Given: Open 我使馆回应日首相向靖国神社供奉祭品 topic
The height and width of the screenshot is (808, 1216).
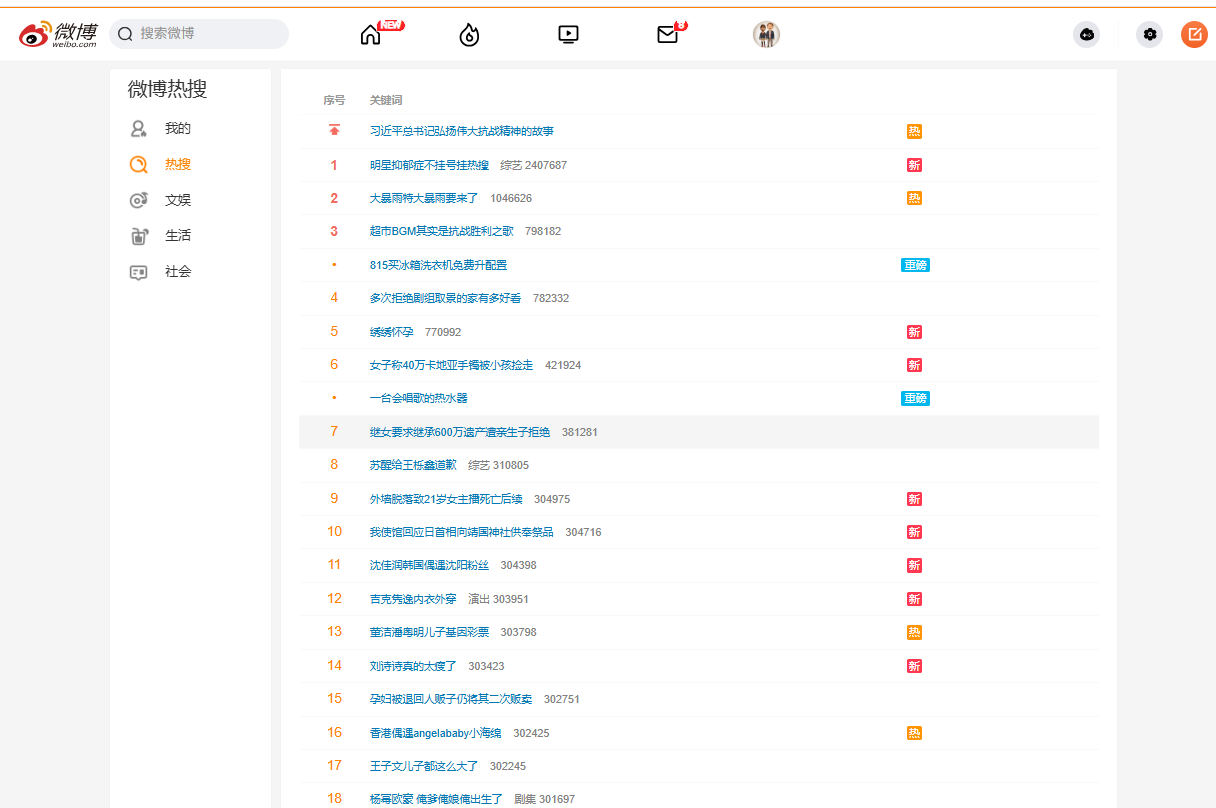Looking at the screenshot, I should point(461,532).
